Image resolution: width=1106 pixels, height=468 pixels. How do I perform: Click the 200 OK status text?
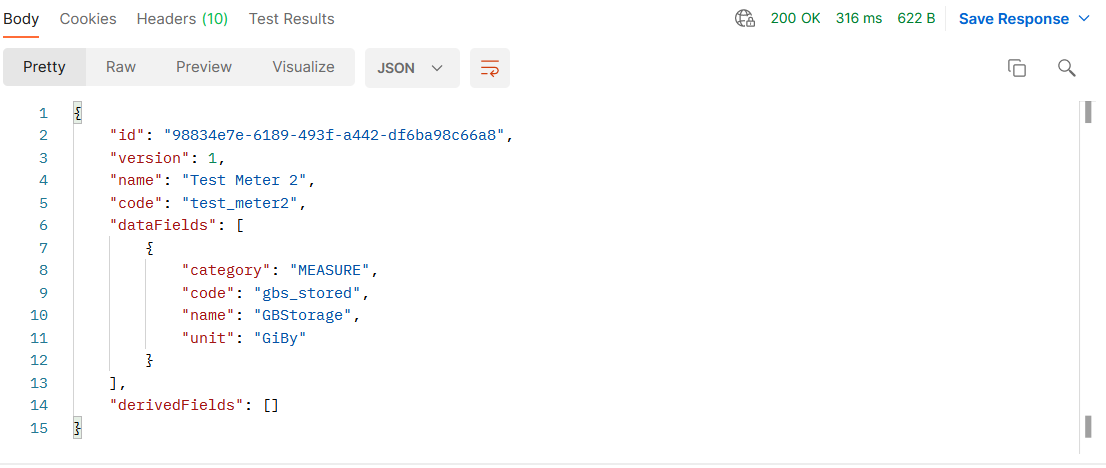[795, 19]
